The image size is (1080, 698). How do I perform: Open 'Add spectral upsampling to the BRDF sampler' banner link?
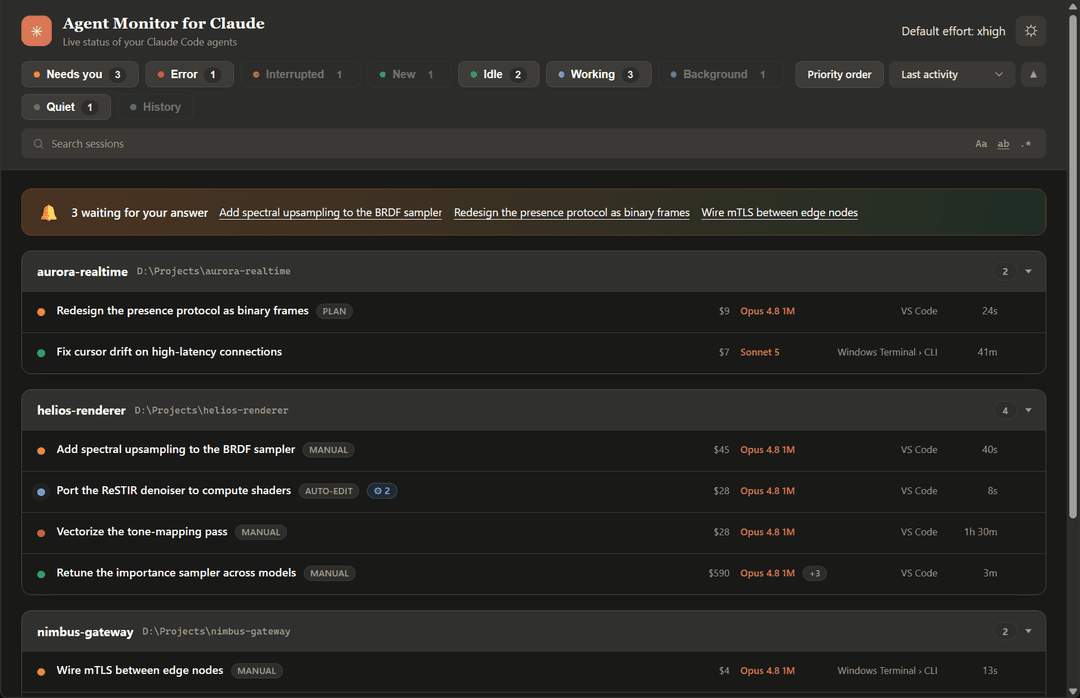(331, 213)
